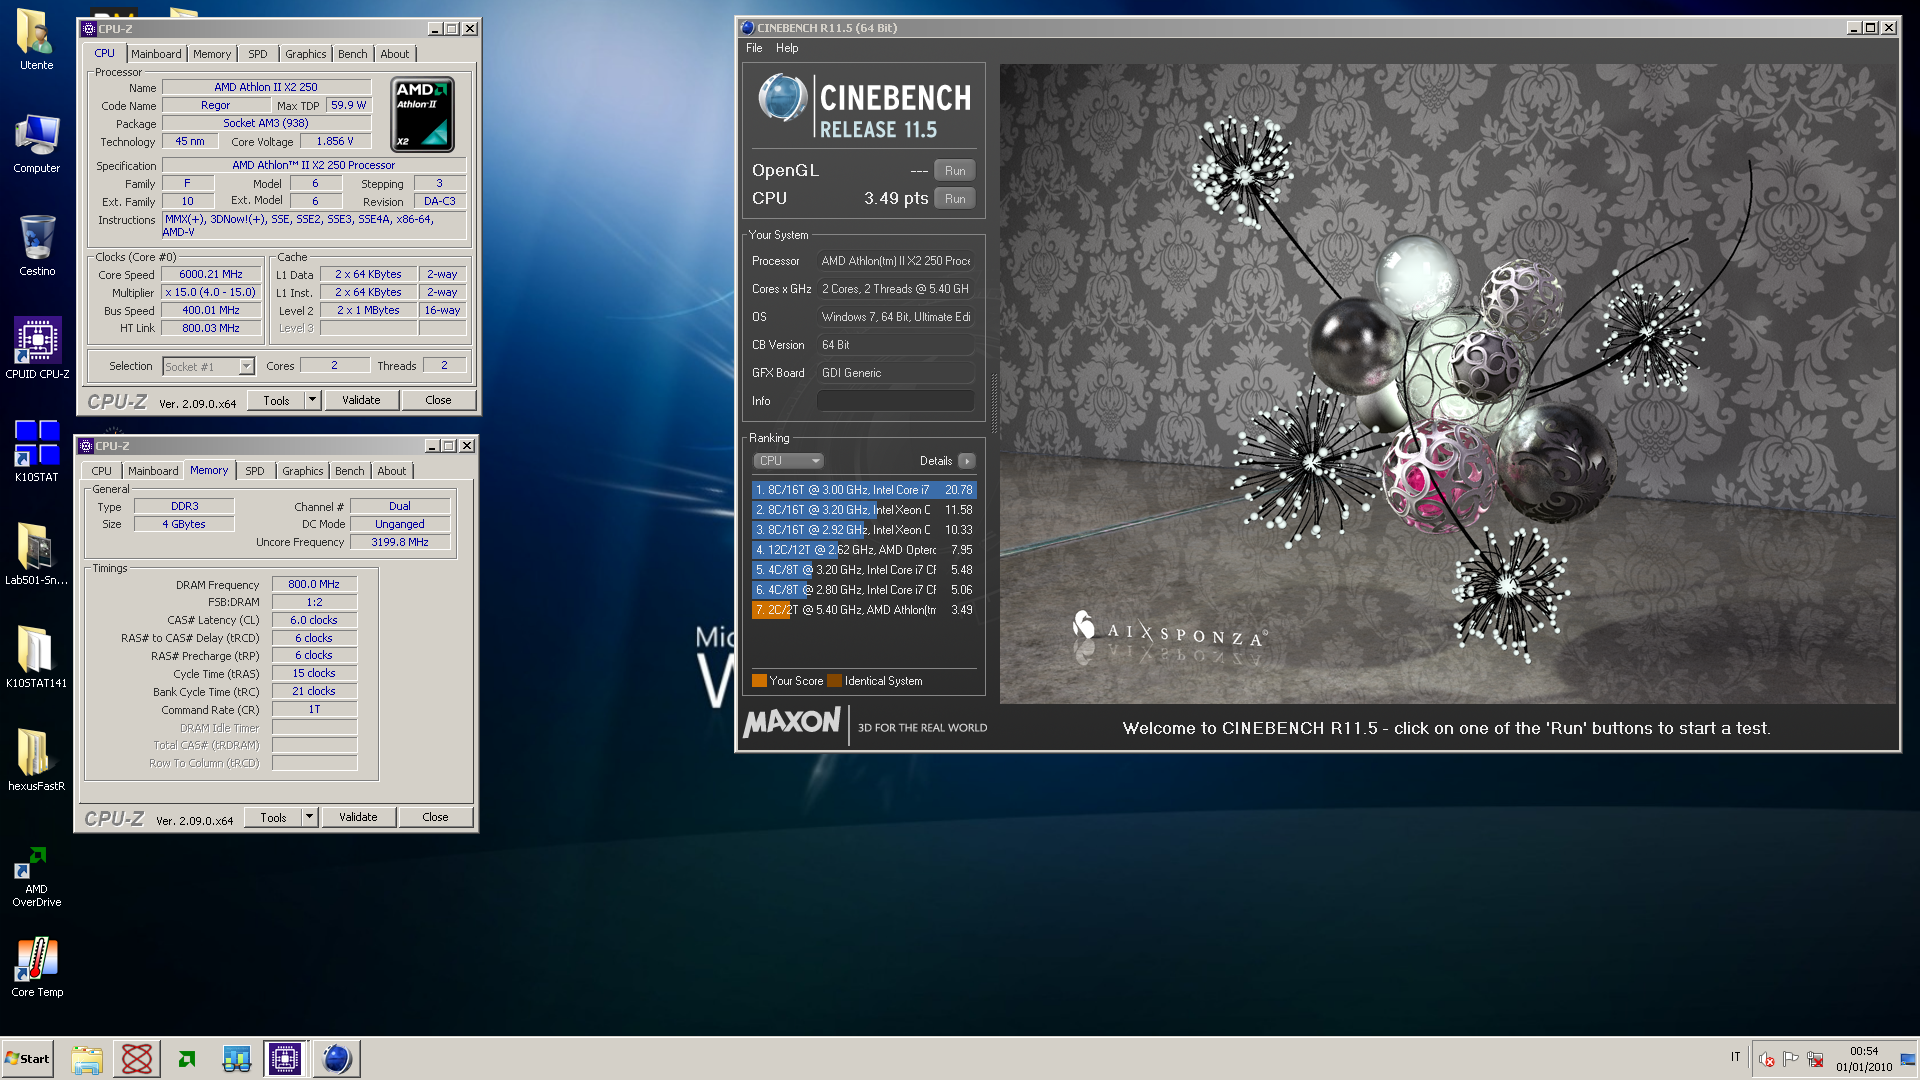Select ranking entry 4 AMD Opteron 7.95

[x=863, y=550]
